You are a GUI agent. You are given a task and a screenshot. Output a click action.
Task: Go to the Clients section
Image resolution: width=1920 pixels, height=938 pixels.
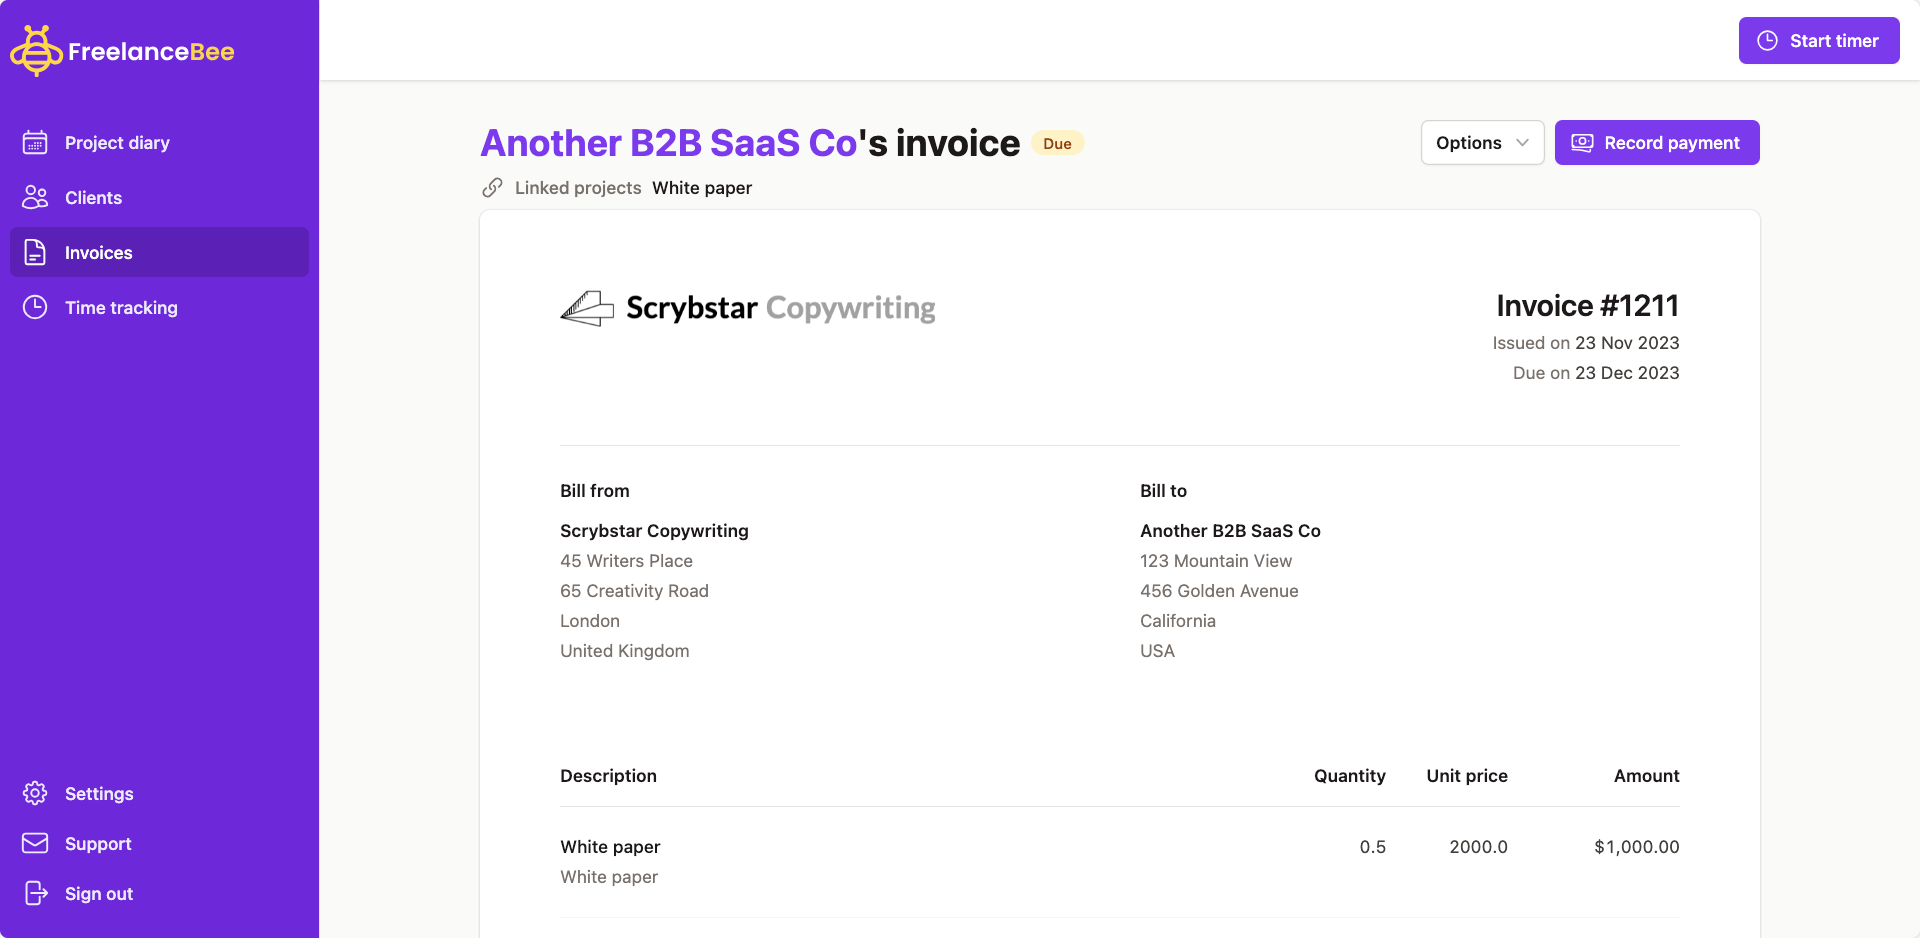[x=93, y=198]
